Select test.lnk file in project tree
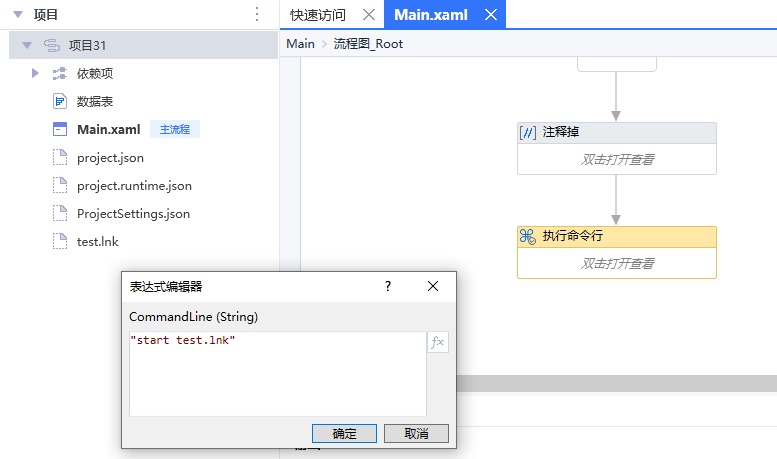 tap(97, 241)
